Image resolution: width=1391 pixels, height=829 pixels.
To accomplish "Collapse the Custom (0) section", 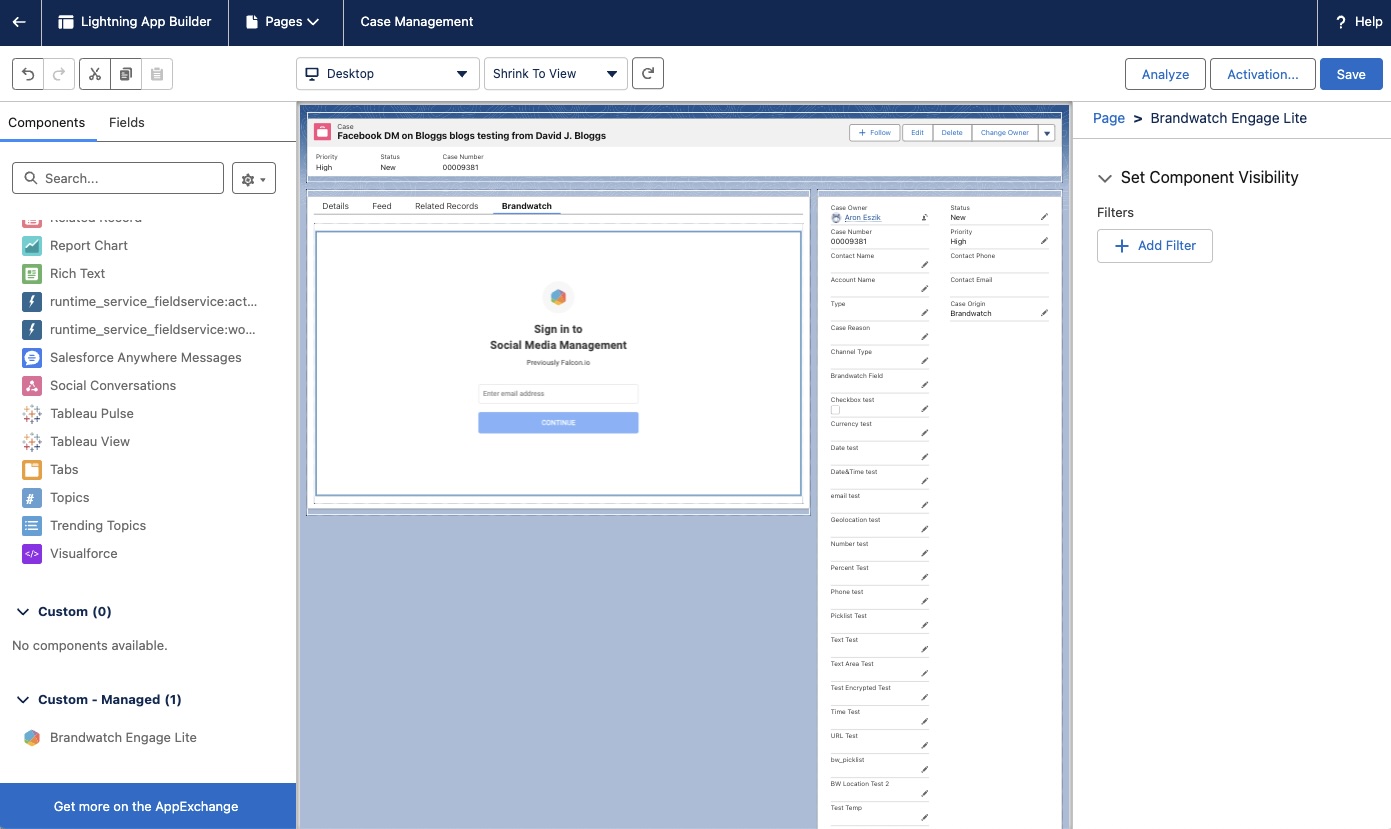I will click(x=22, y=612).
